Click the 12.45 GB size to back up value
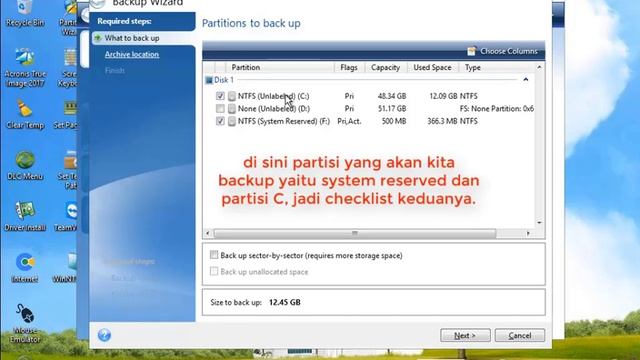This screenshot has width=640, height=360. pos(285,302)
